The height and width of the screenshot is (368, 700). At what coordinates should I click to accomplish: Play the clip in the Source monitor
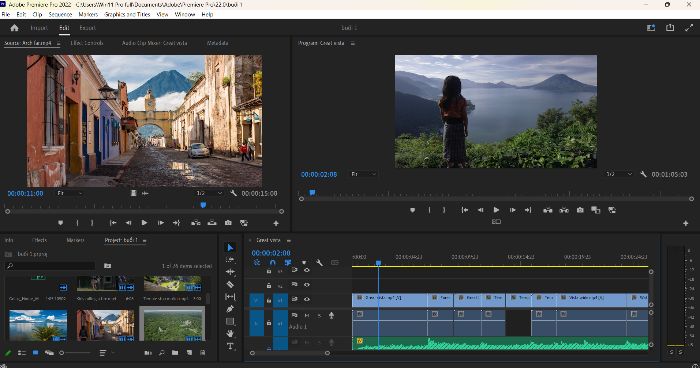click(x=144, y=222)
